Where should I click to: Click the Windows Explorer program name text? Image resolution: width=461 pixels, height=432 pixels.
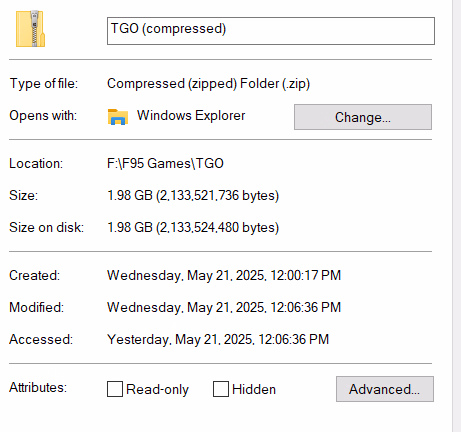point(191,116)
